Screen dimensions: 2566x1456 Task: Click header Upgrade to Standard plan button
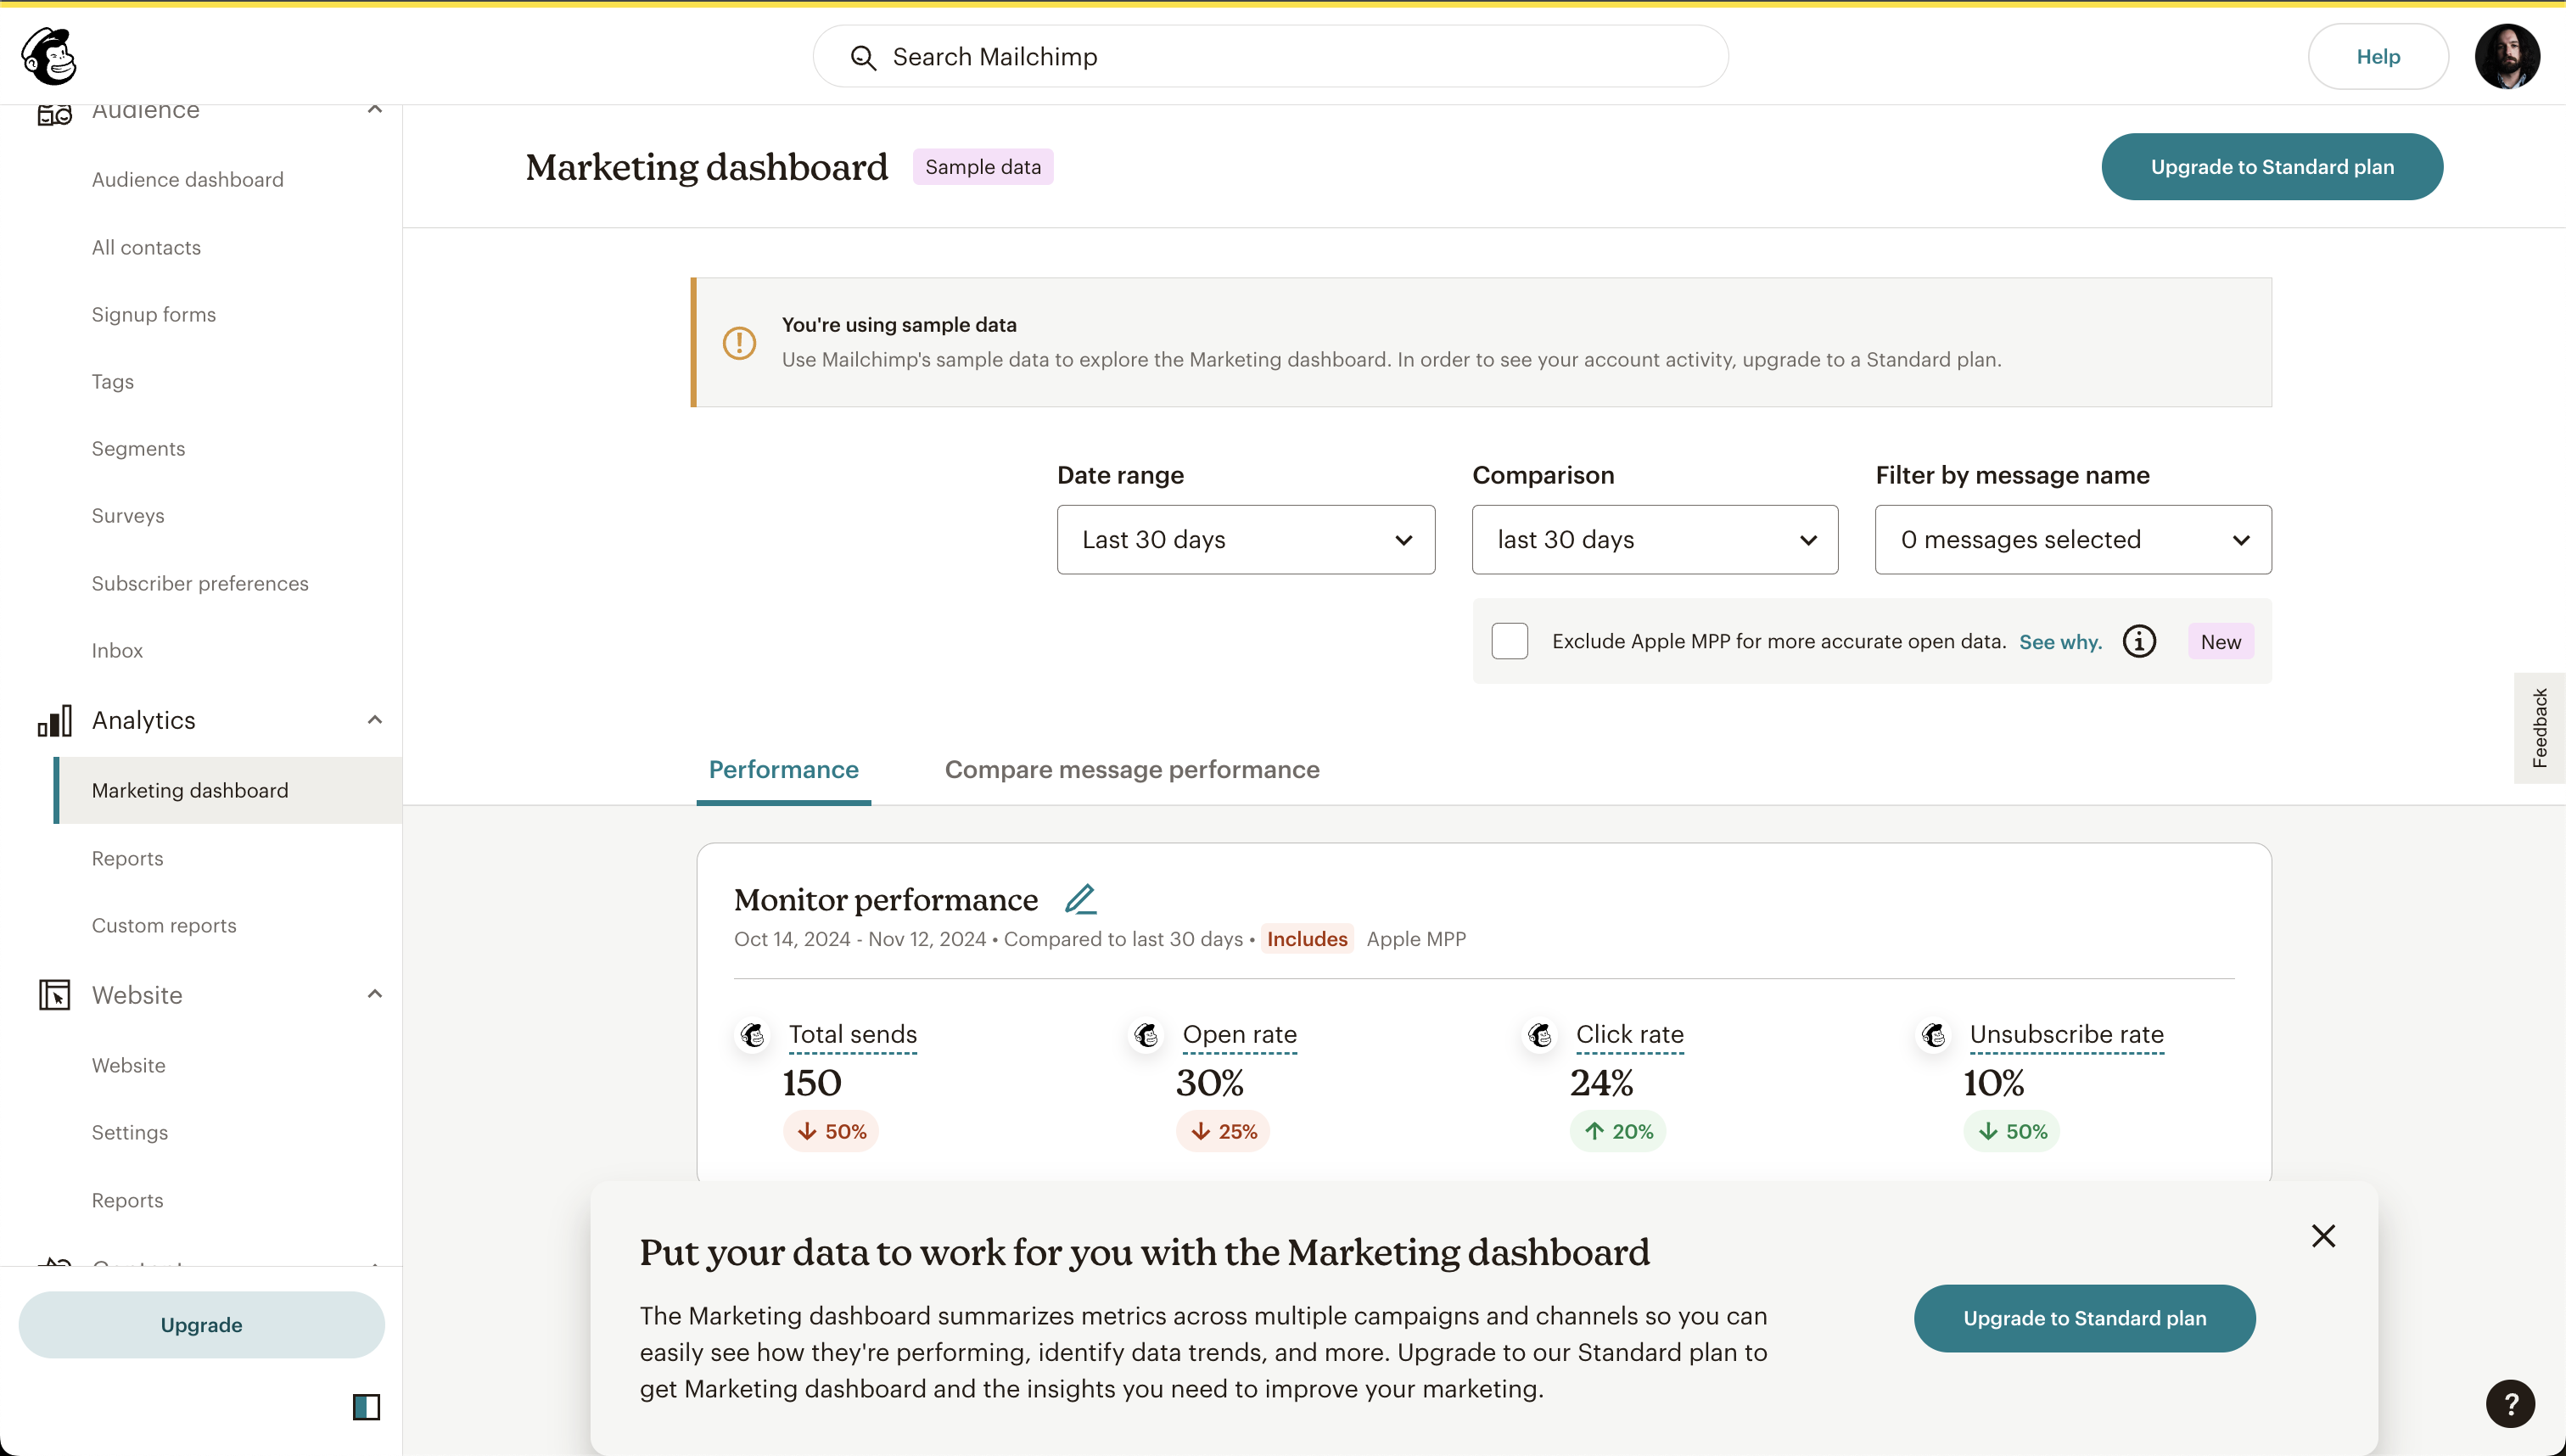pos(2272,167)
